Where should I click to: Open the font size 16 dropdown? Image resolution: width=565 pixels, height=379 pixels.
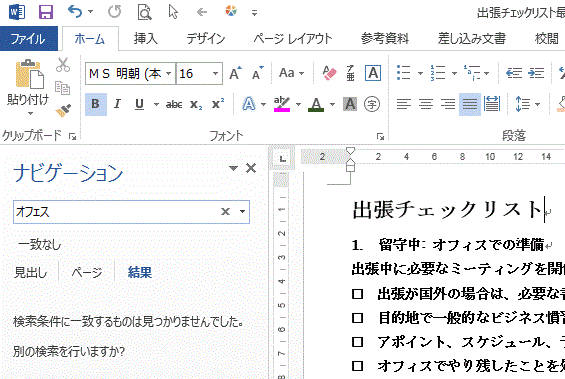215,73
